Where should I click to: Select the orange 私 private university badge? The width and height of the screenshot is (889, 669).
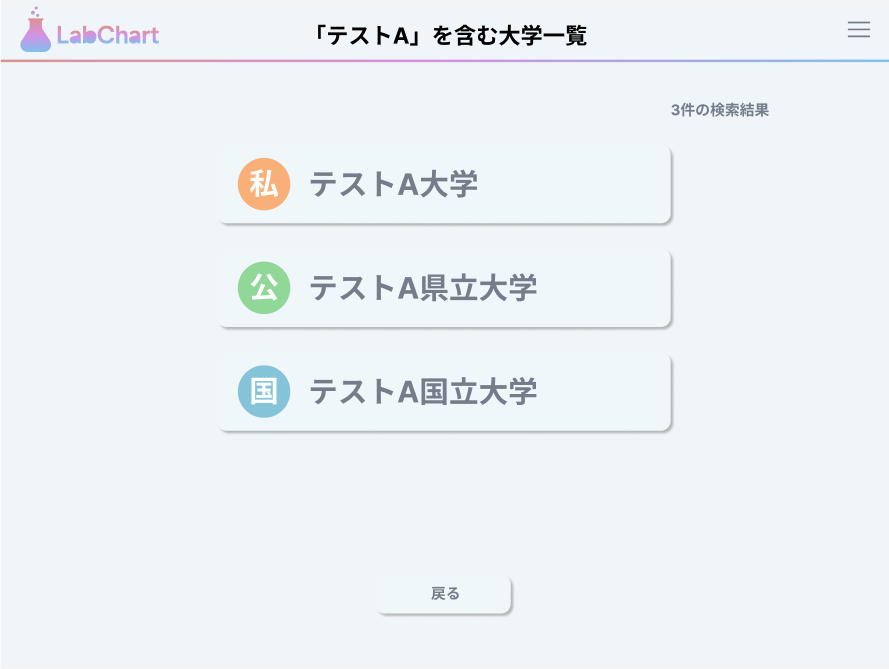(x=262, y=183)
